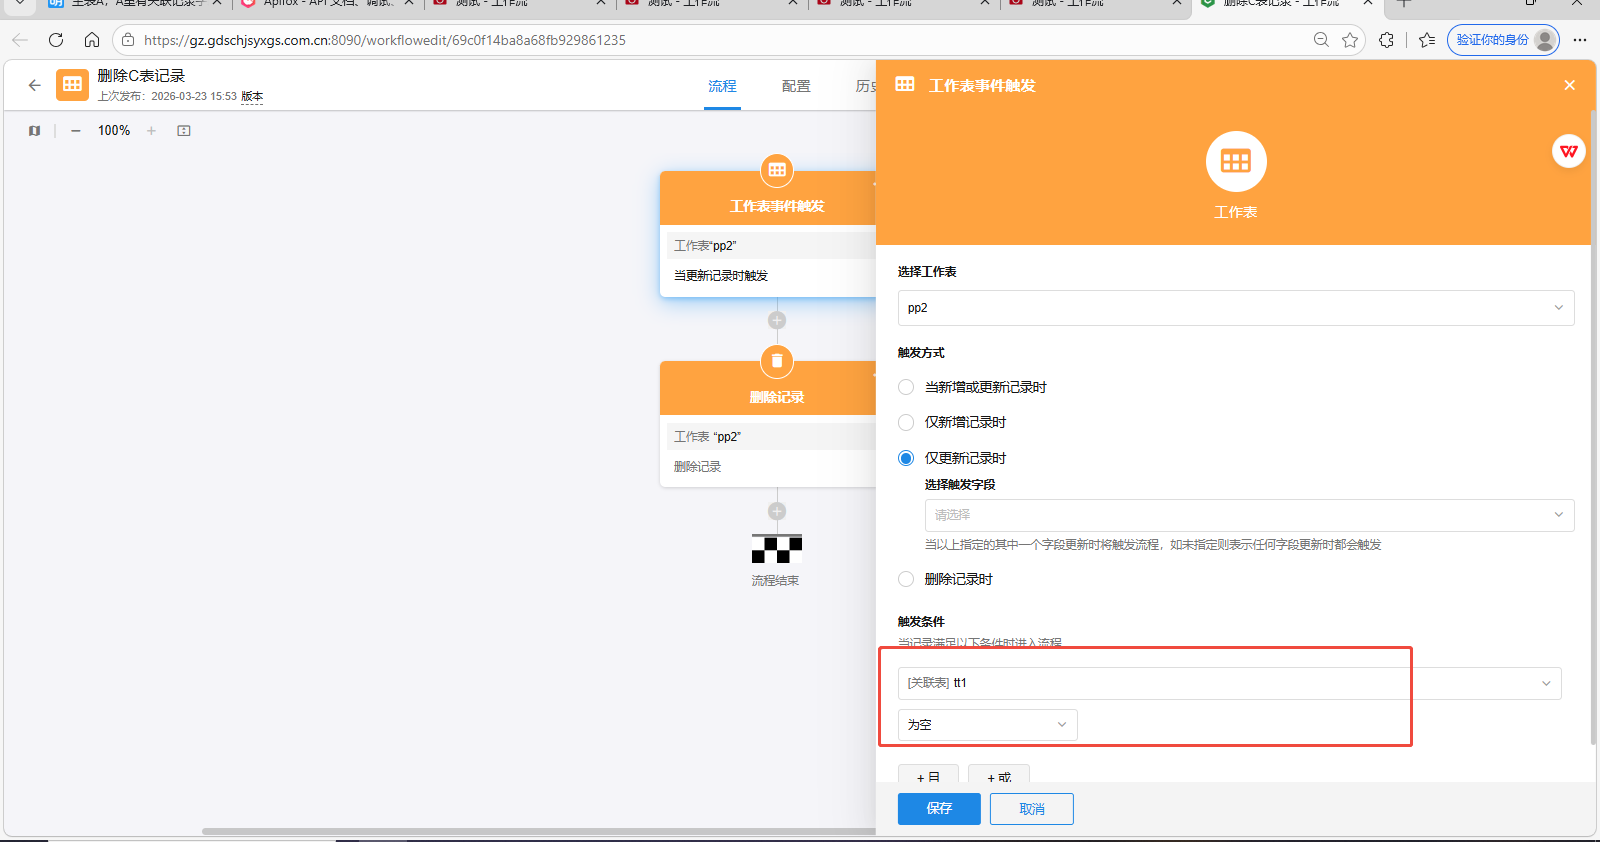
Task: Click the 保存 button
Action: pos(939,809)
